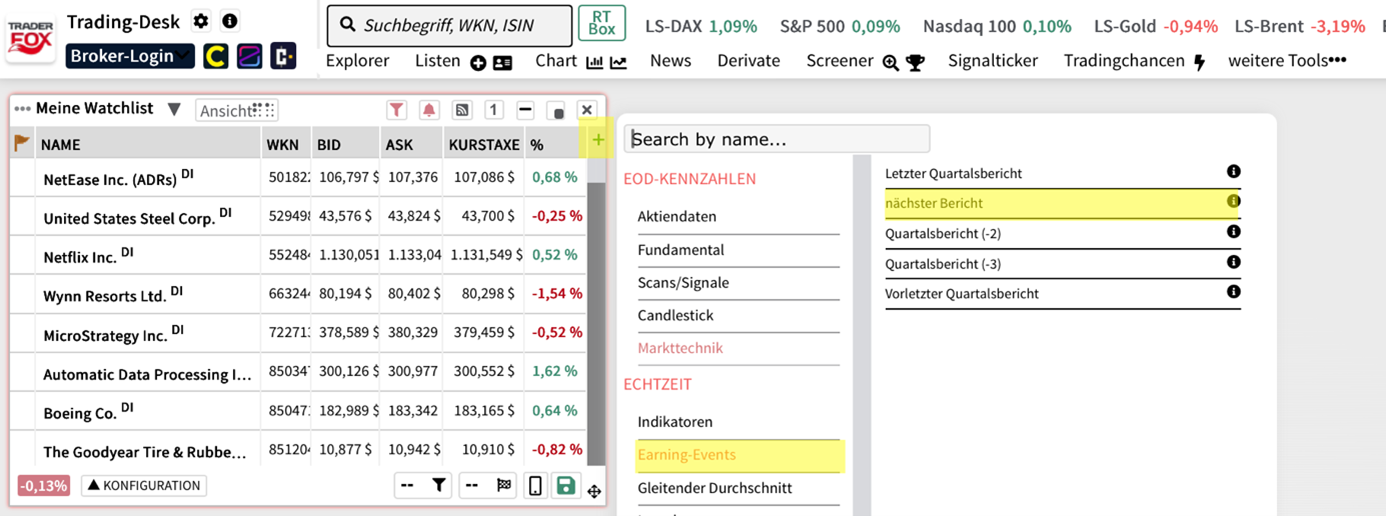1386x516 pixels.
Task: Click the watchlist red filter icon
Action: coord(397,110)
